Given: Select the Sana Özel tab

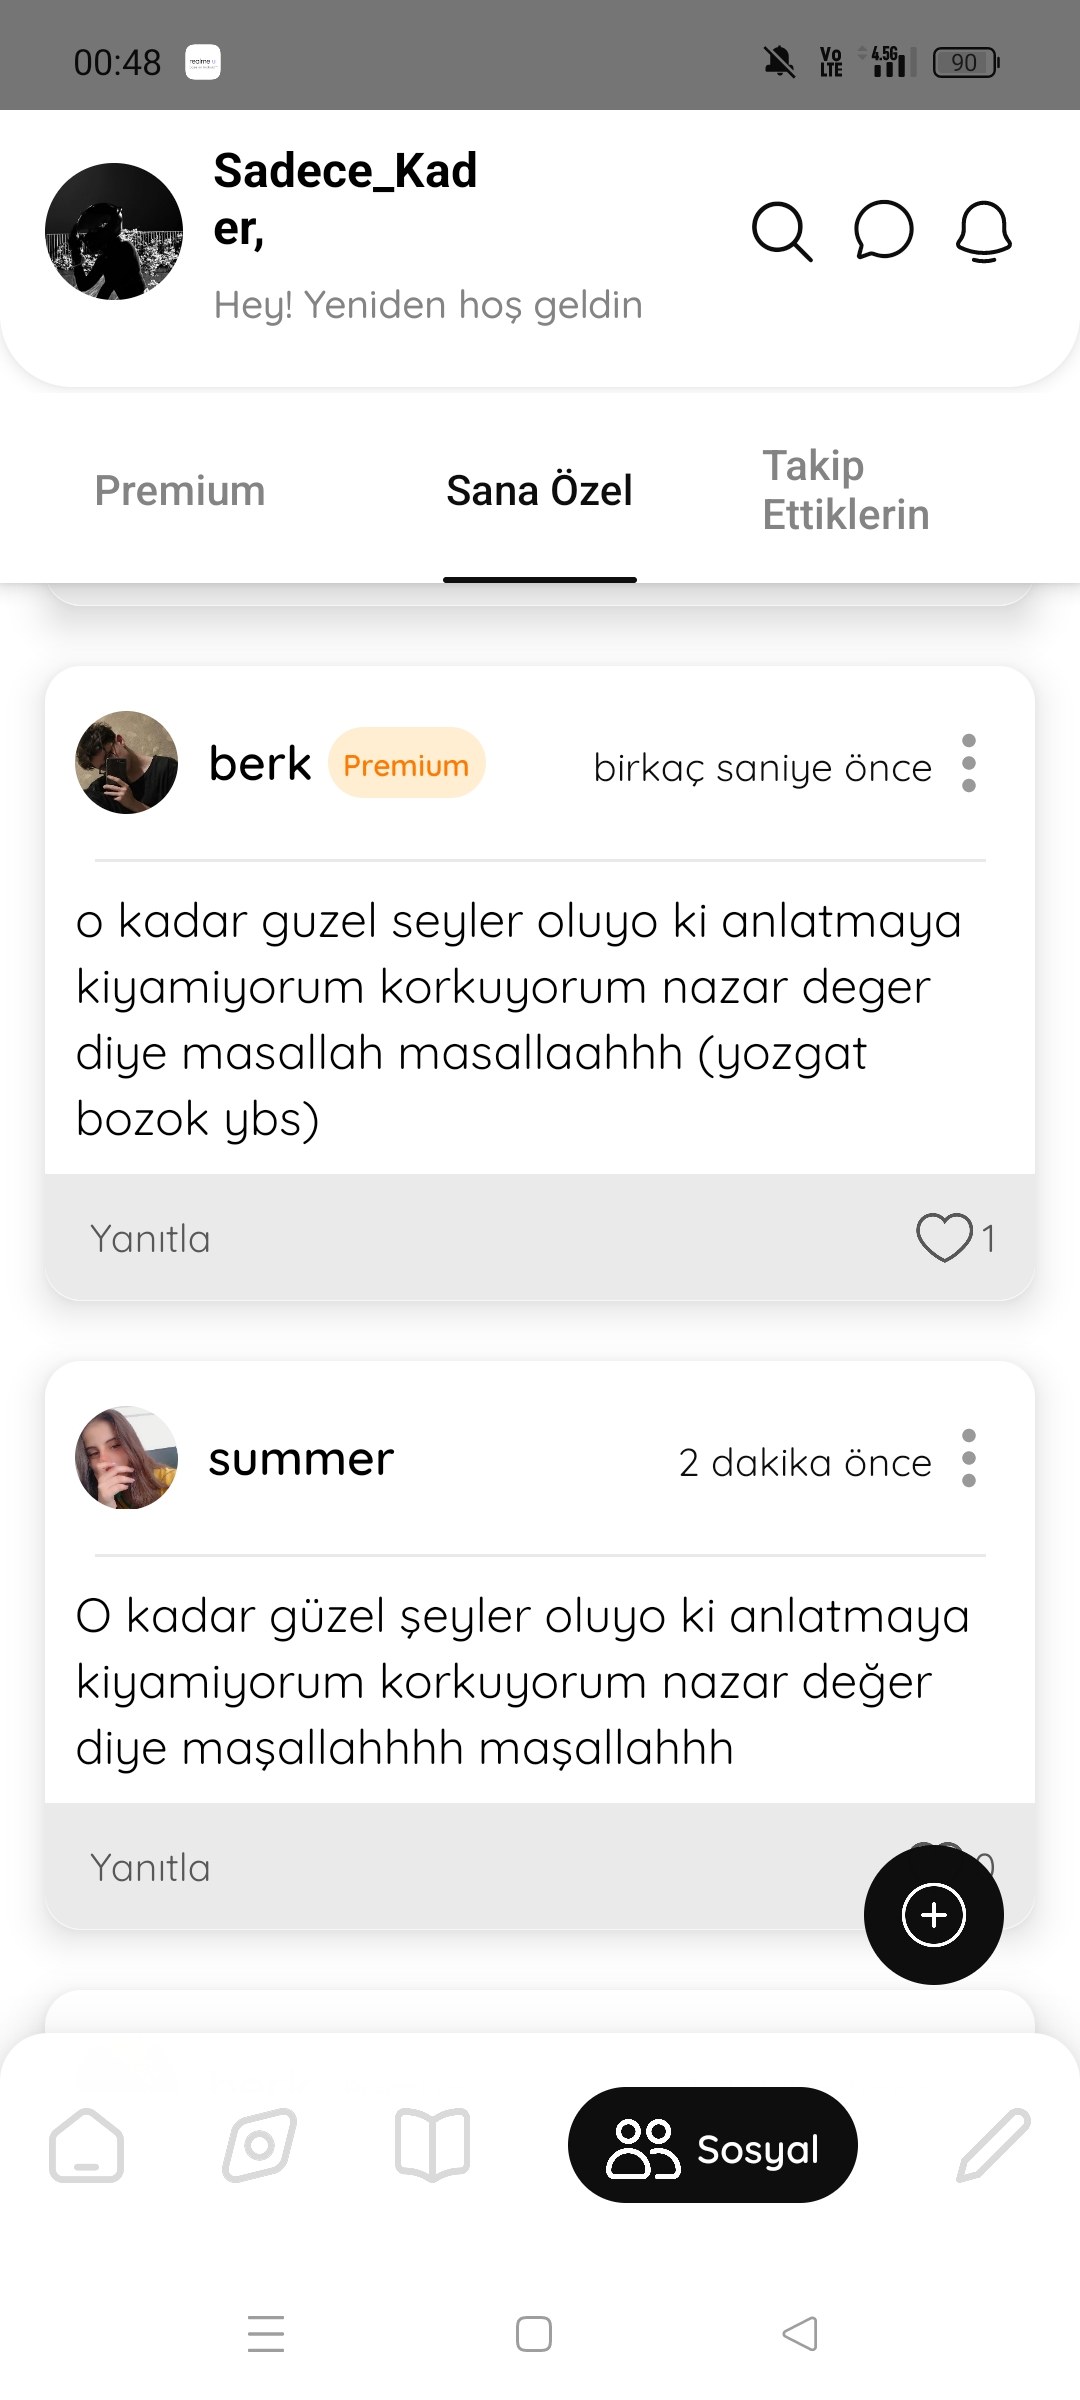Looking at the screenshot, I should [x=540, y=490].
